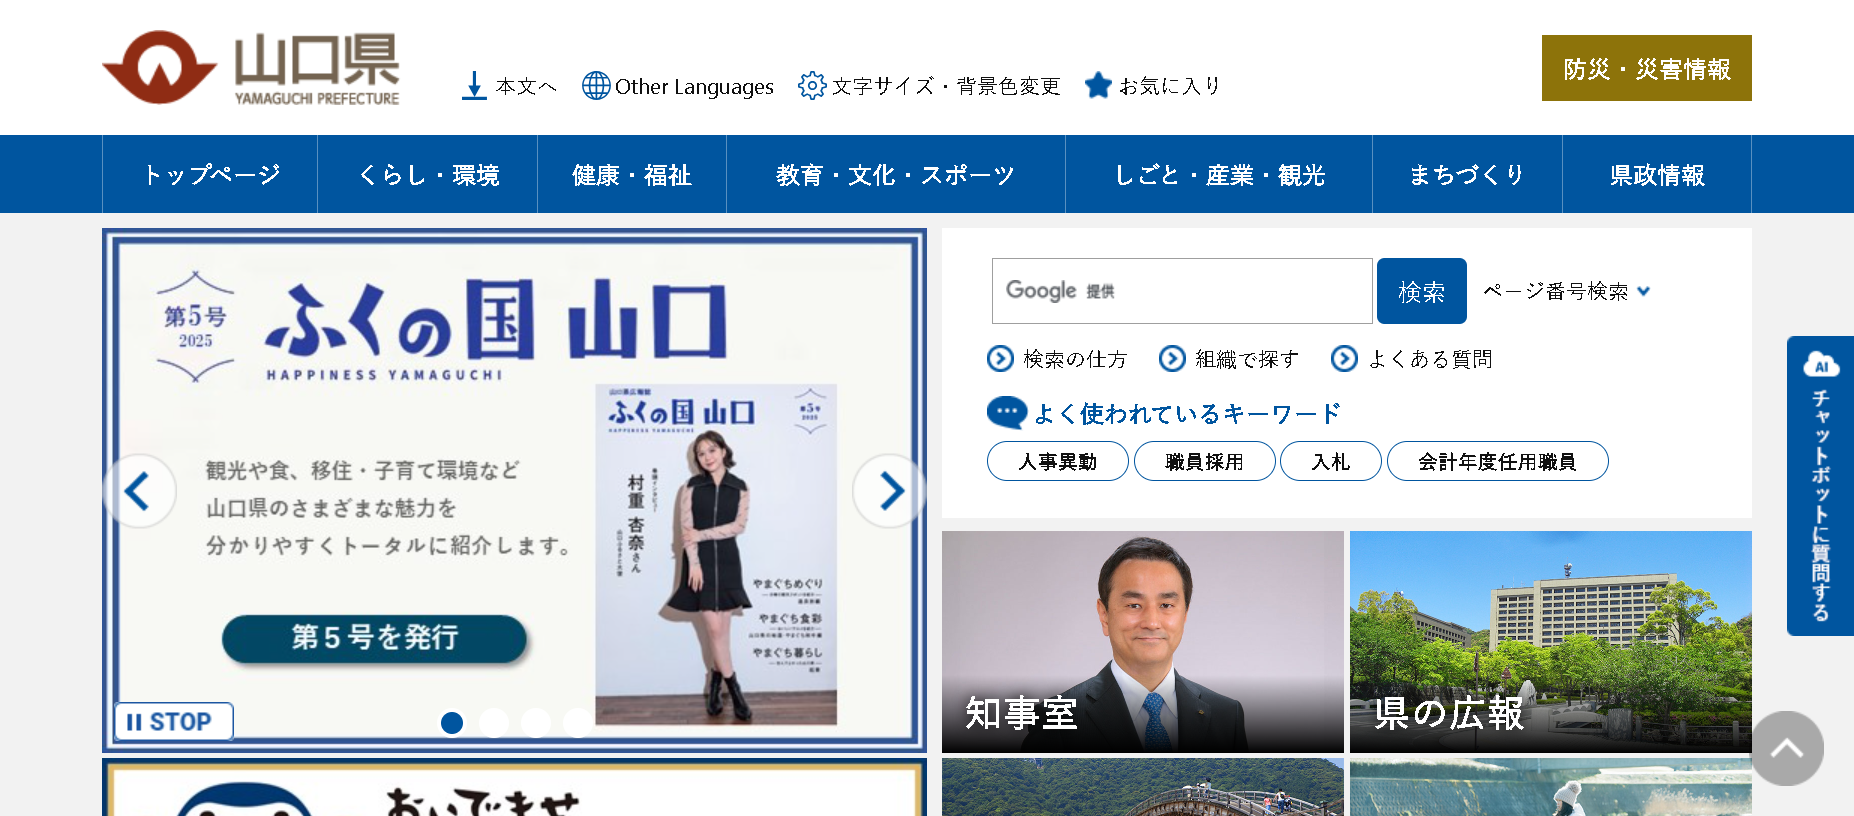Click the 入札 keyword tag
The width and height of the screenshot is (1854, 816).
coord(1331,461)
